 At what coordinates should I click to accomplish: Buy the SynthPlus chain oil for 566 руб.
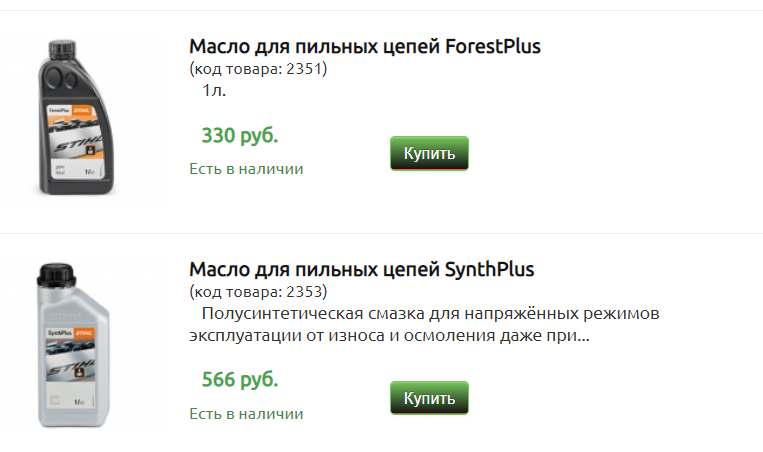[429, 398]
